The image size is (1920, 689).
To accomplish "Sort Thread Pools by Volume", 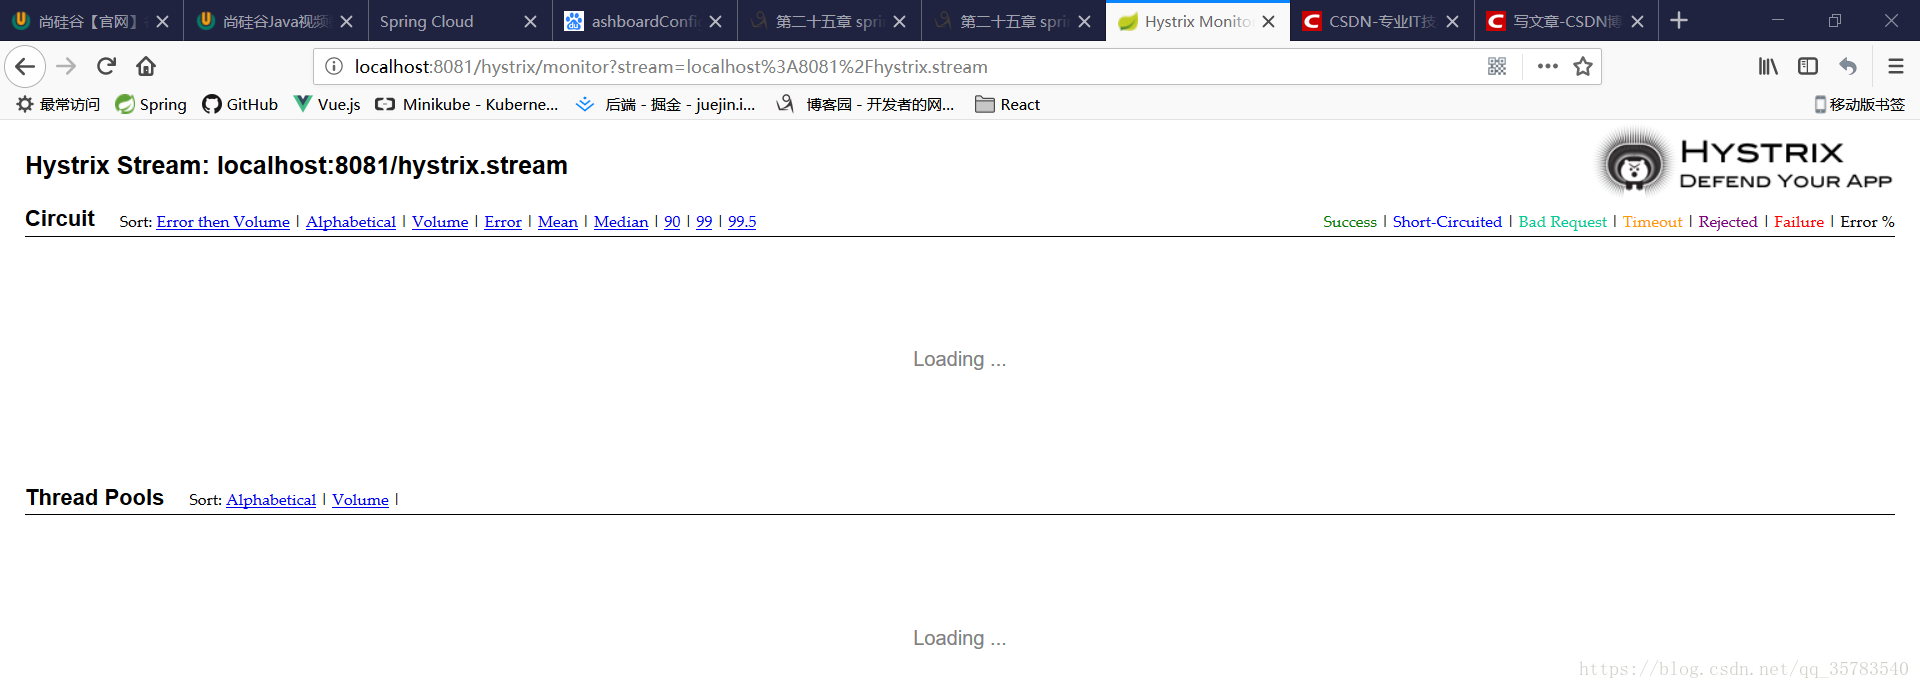I will [360, 500].
